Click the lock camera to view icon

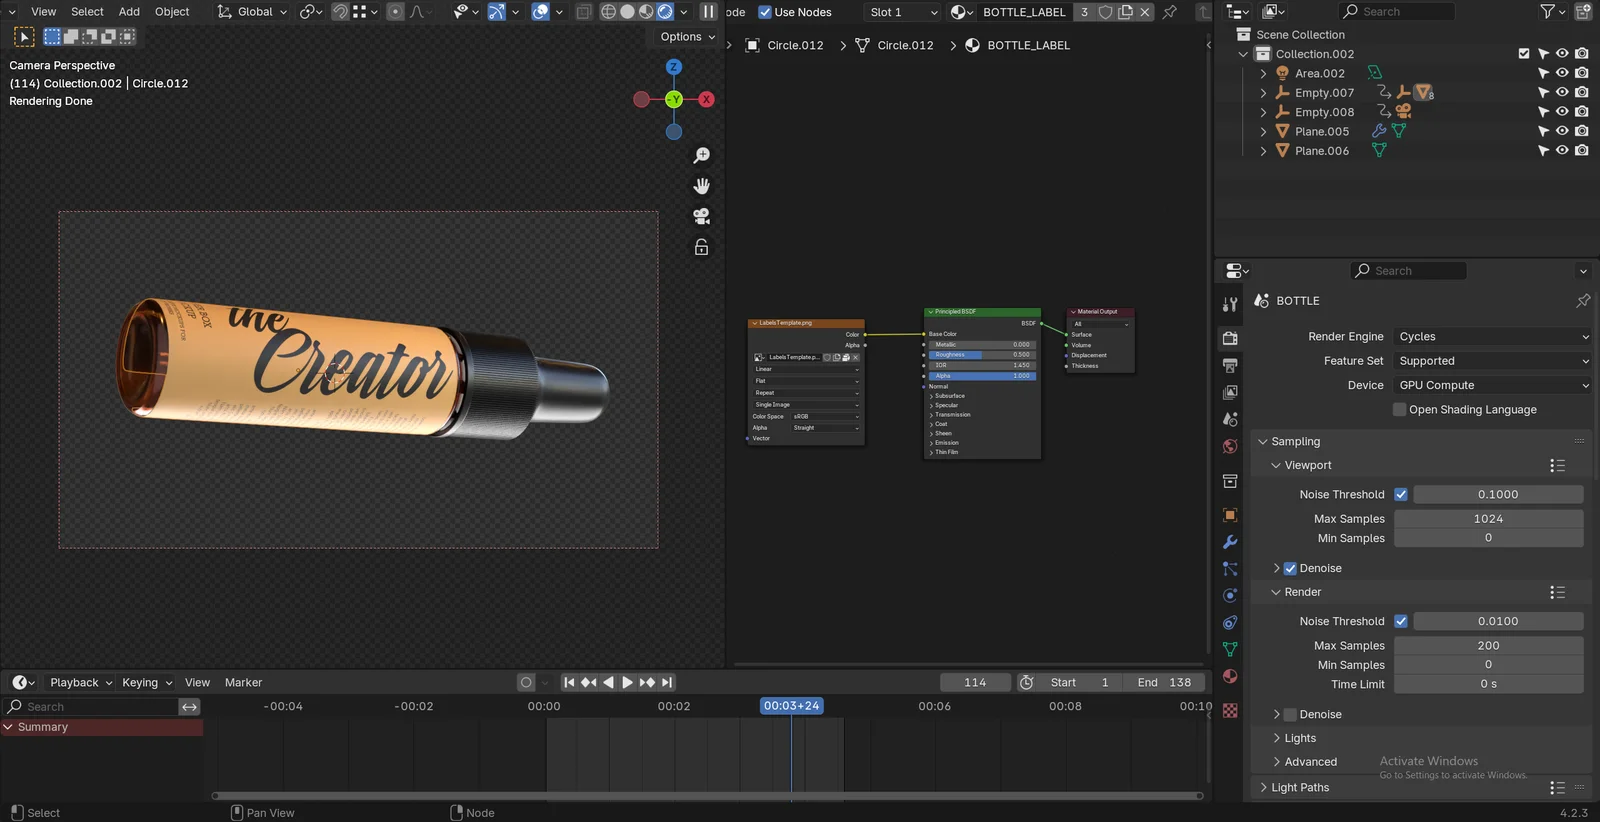pyautogui.click(x=702, y=247)
